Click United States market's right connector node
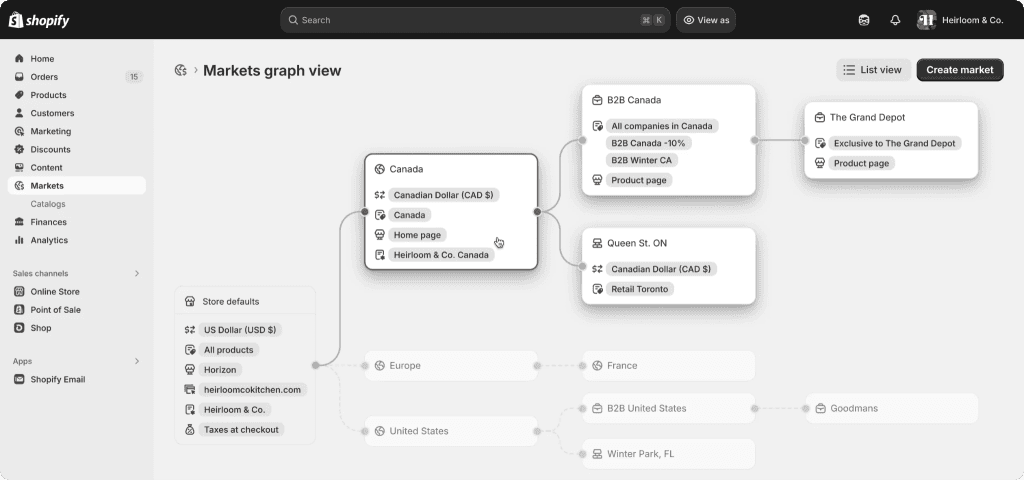 537,431
